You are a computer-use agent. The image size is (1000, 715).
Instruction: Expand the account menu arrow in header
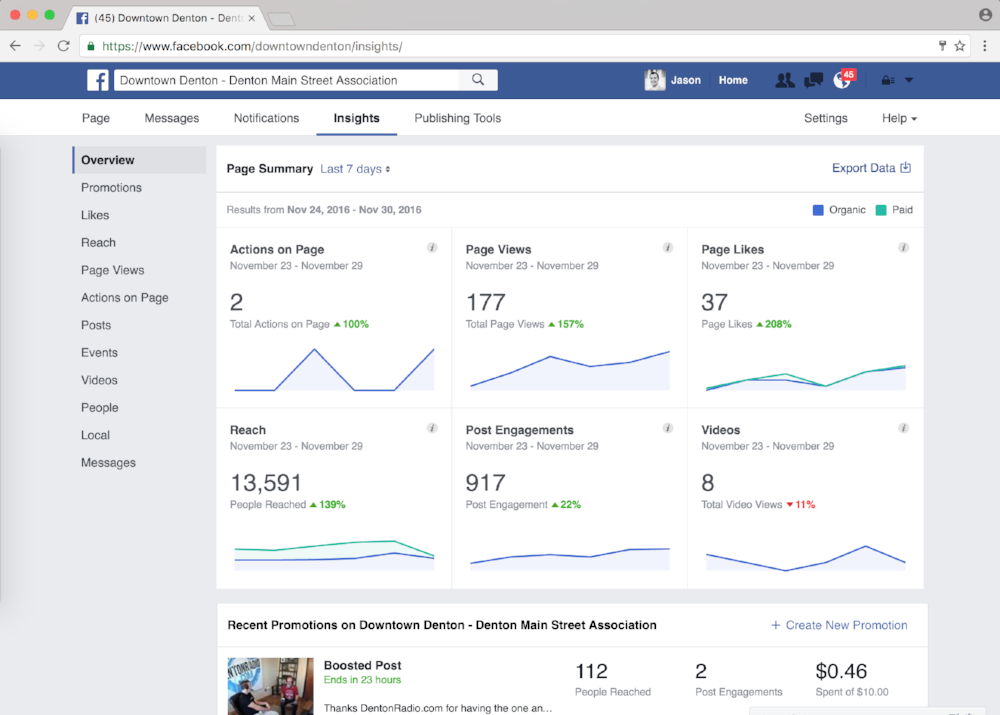[x=909, y=80]
